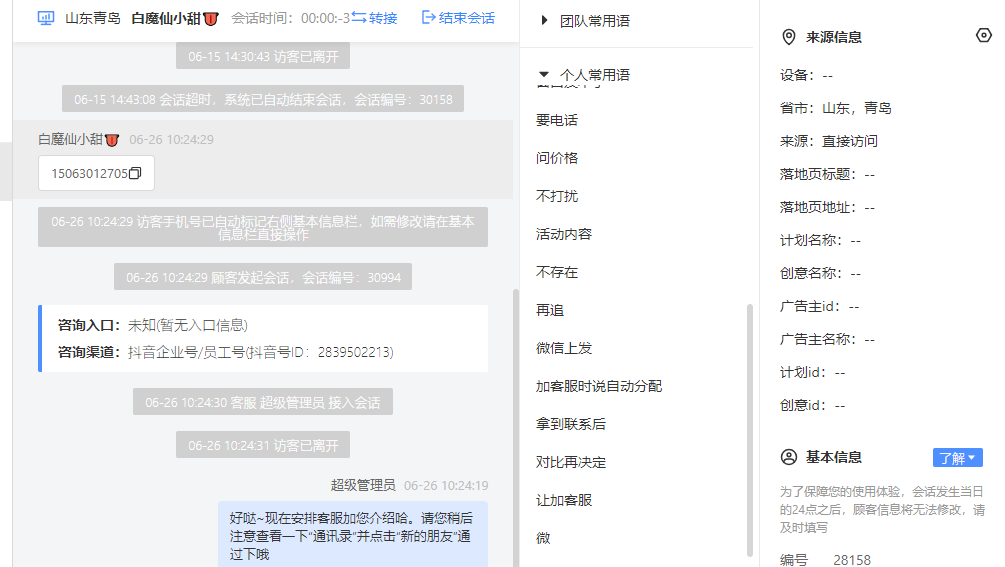Click the 来源：直接访问 field
The height and width of the screenshot is (567, 1005).
coord(829,141)
